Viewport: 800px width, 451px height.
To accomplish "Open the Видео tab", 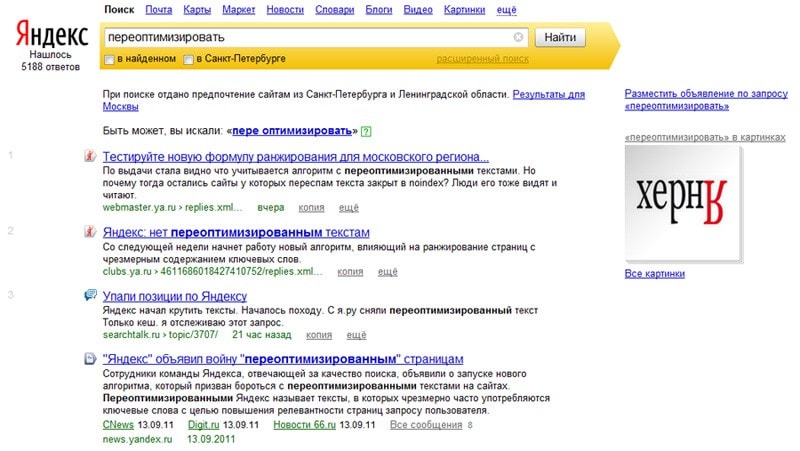I will pyautogui.click(x=418, y=10).
